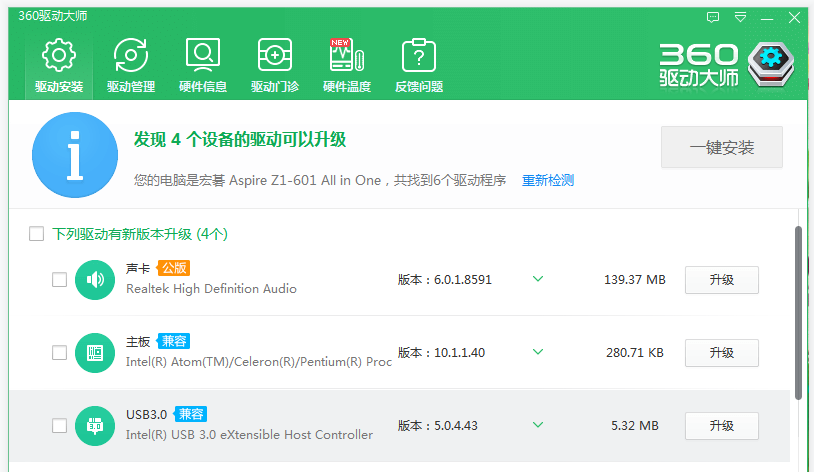
Task: Click the Realtek sound card speaker icon
Action: [95, 279]
